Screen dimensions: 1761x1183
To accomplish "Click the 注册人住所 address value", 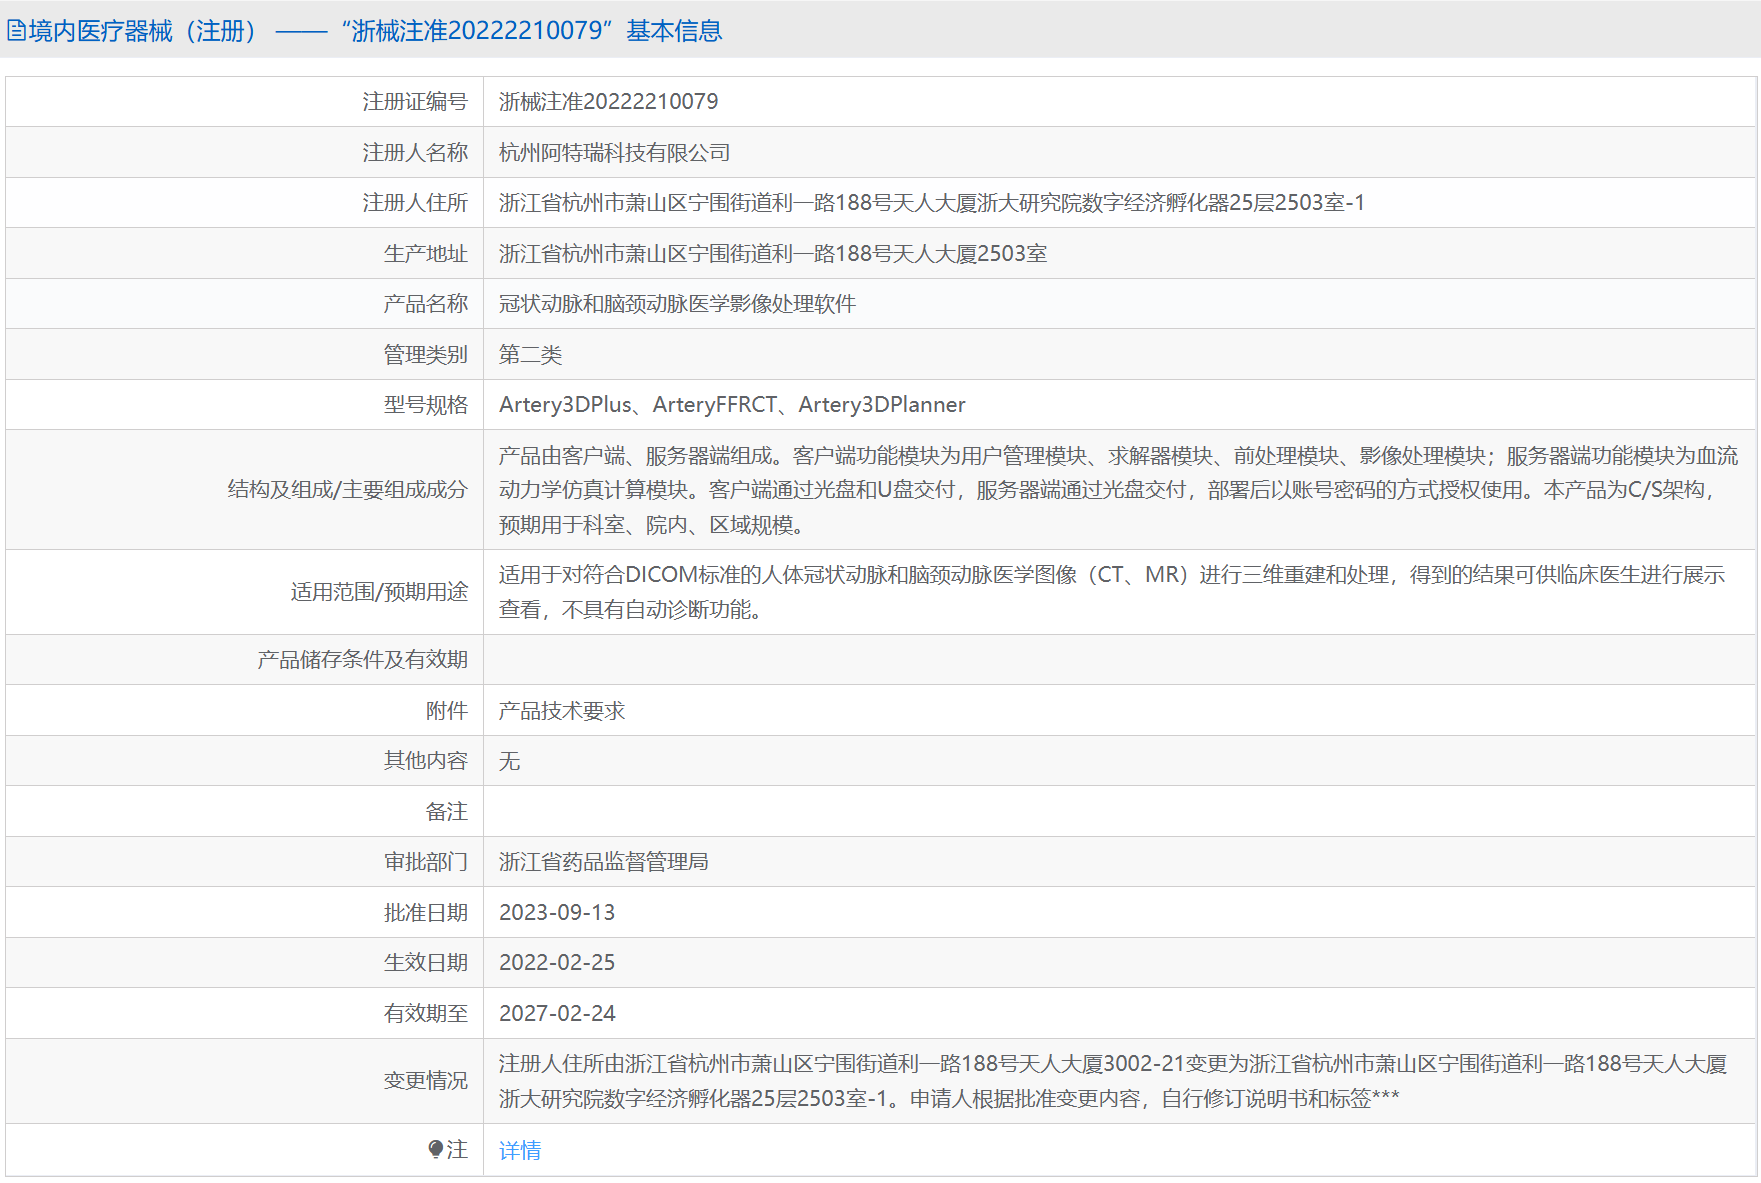I will tap(931, 203).
